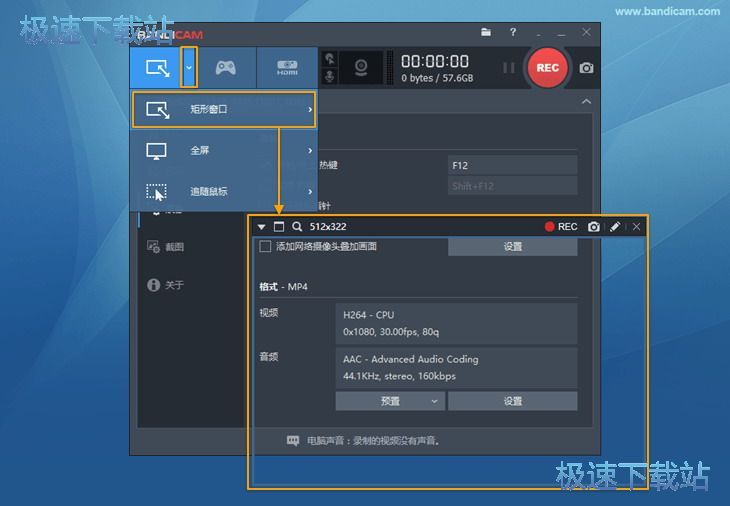Click the Shift+F12 hotkey field
The image size is (730, 506).
click(x=513, y=186)
